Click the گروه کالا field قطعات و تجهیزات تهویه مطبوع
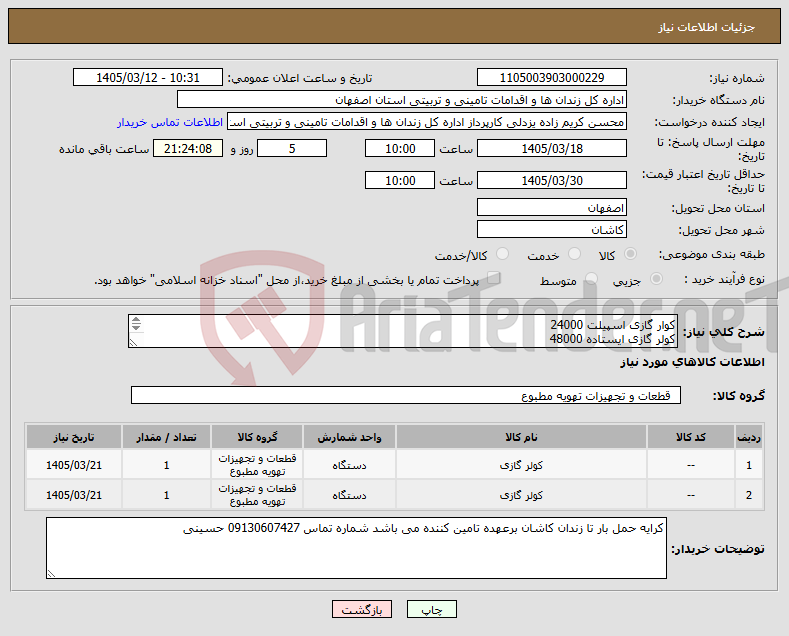 [x=406, y=395]
